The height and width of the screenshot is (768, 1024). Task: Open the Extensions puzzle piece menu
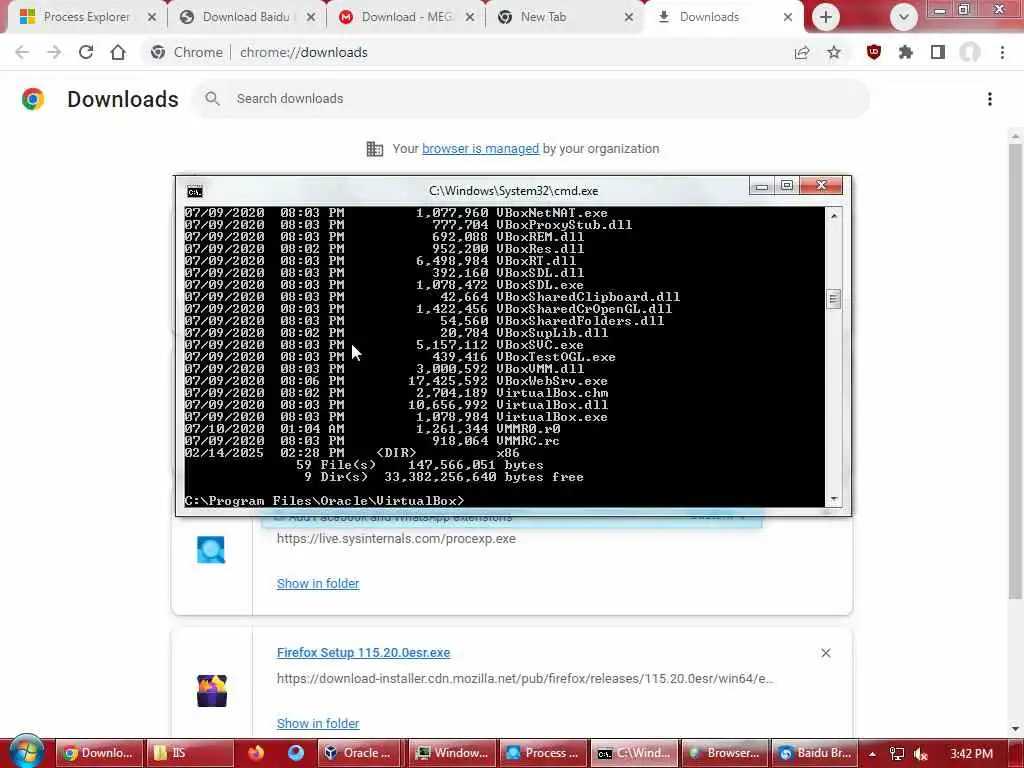point(906,52)
